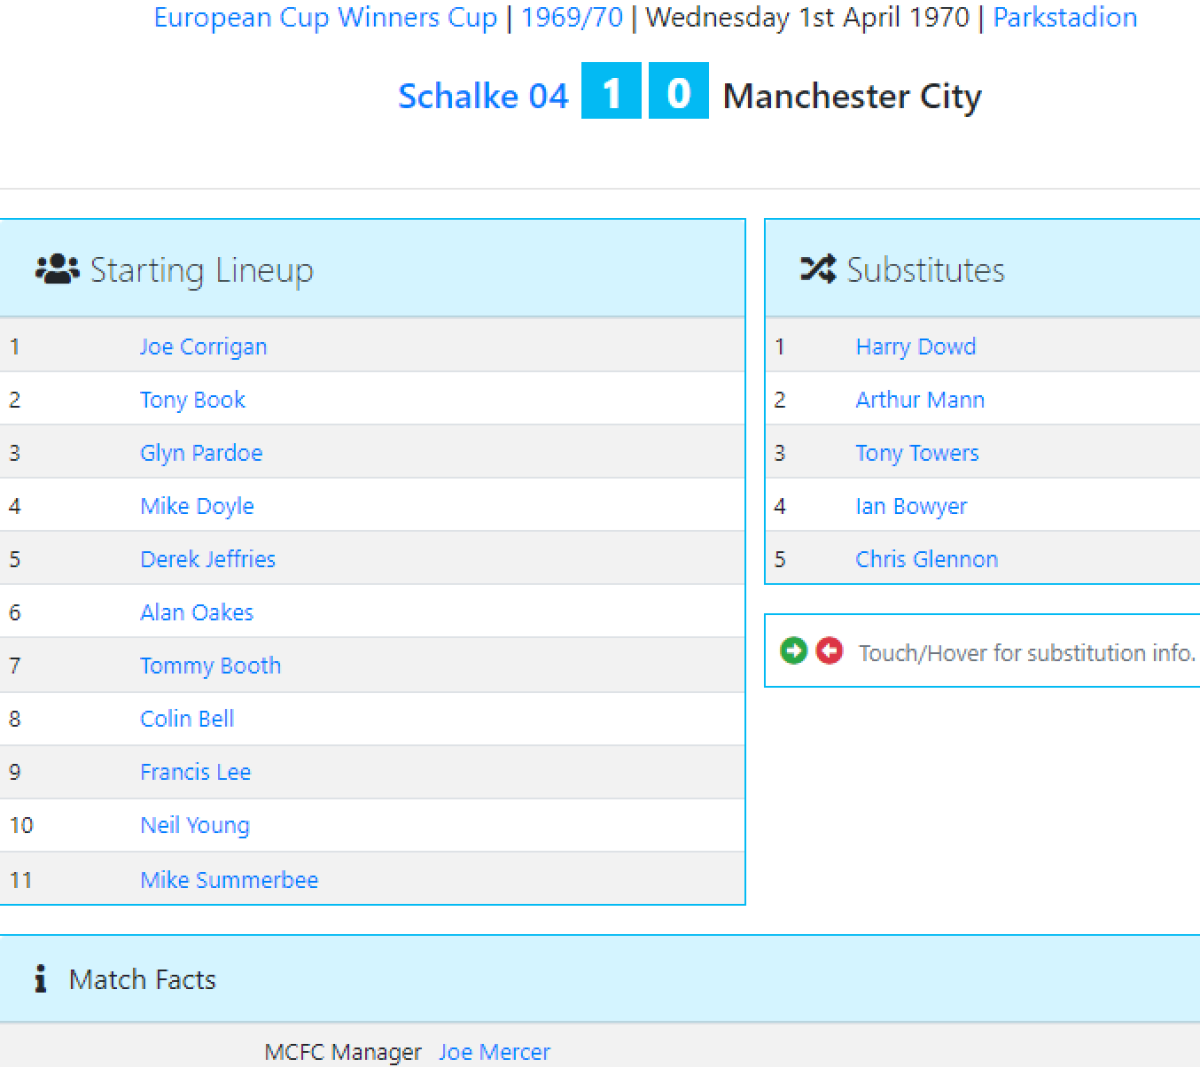Screen dimensions: 1200x1067
Task: View Joe Corrigan's player profile
Action: pyautogui.click(x=203, y=347)
